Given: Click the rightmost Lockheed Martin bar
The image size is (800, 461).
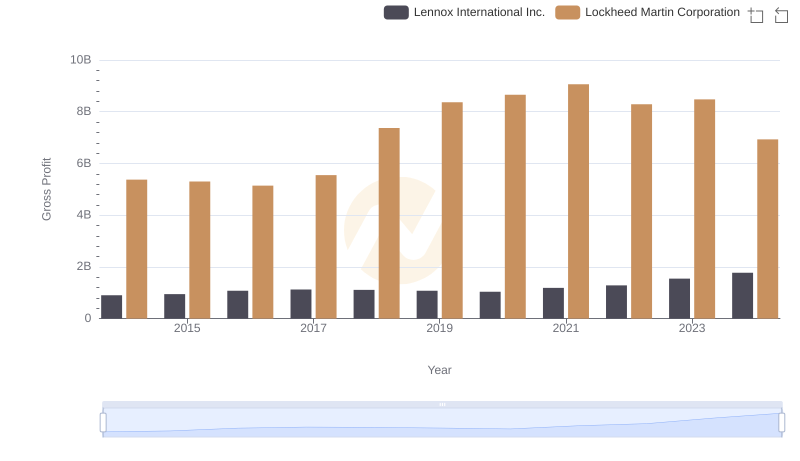Looking at the screenshot, I should click(768, 229).
